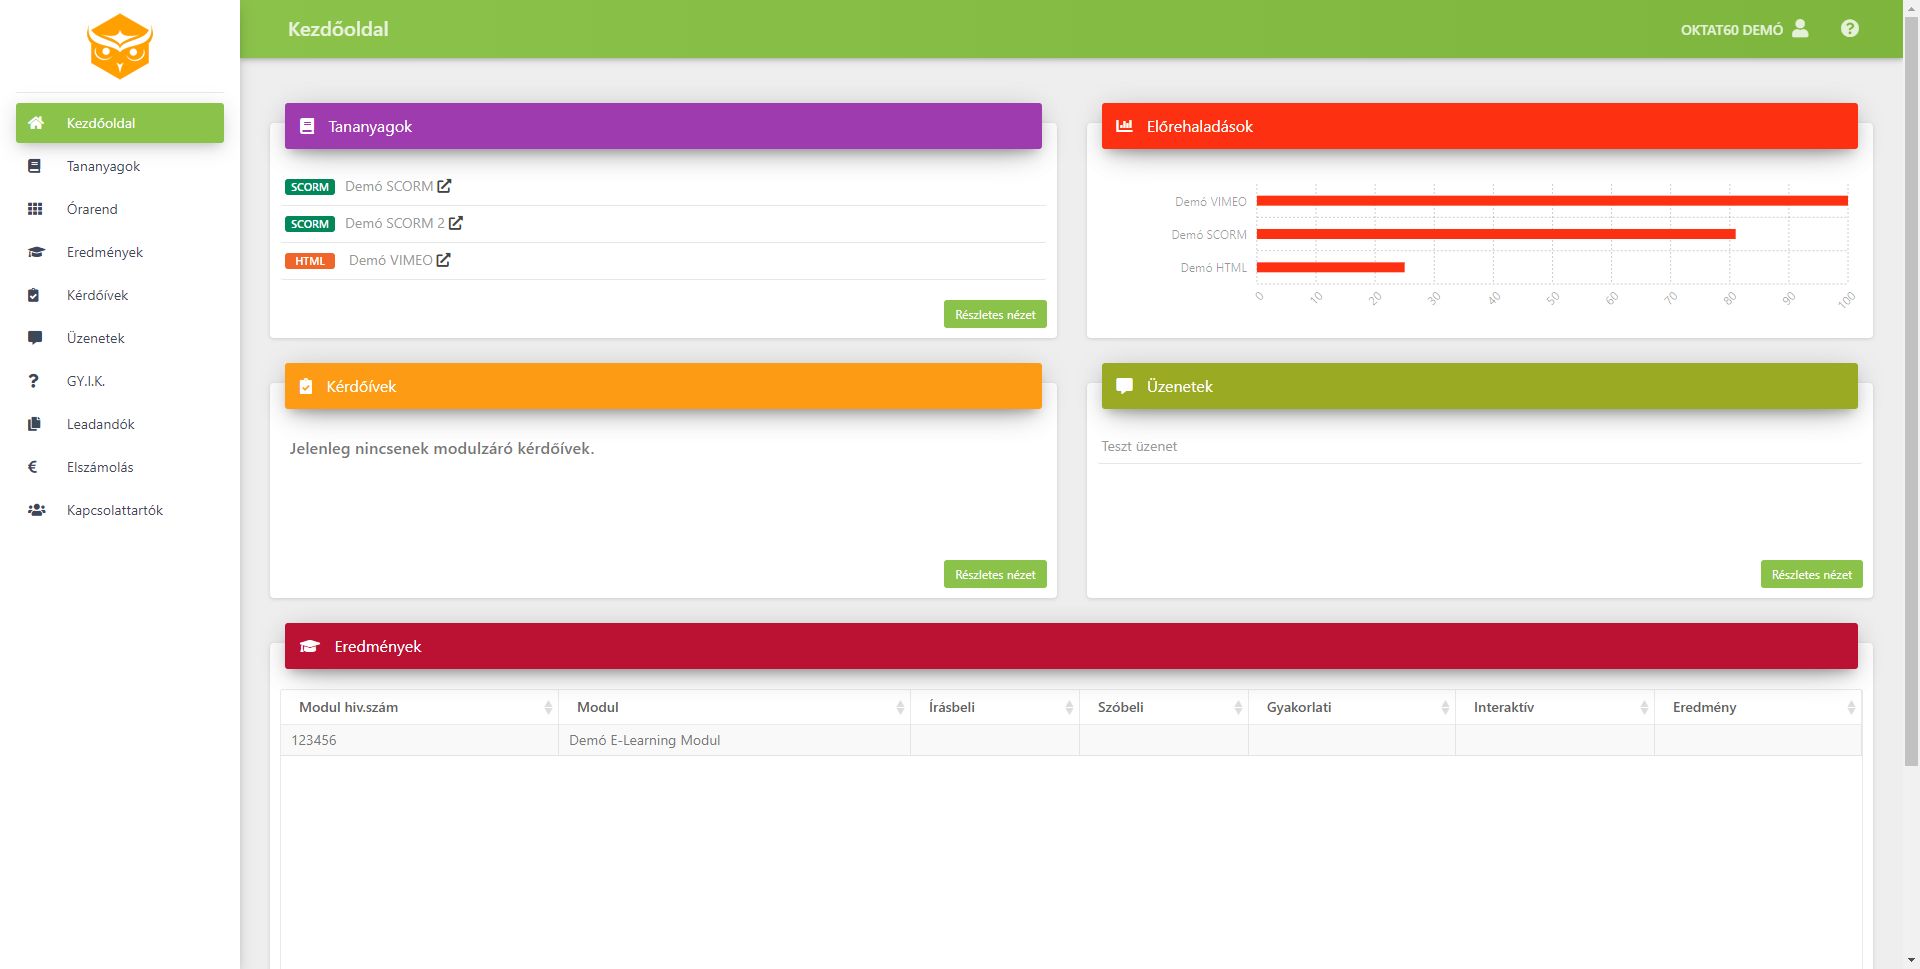Go to Üzenetek in the sidebar
Image resolution: width=1920 pixels, height=969 pixels.
click(96, 338)
